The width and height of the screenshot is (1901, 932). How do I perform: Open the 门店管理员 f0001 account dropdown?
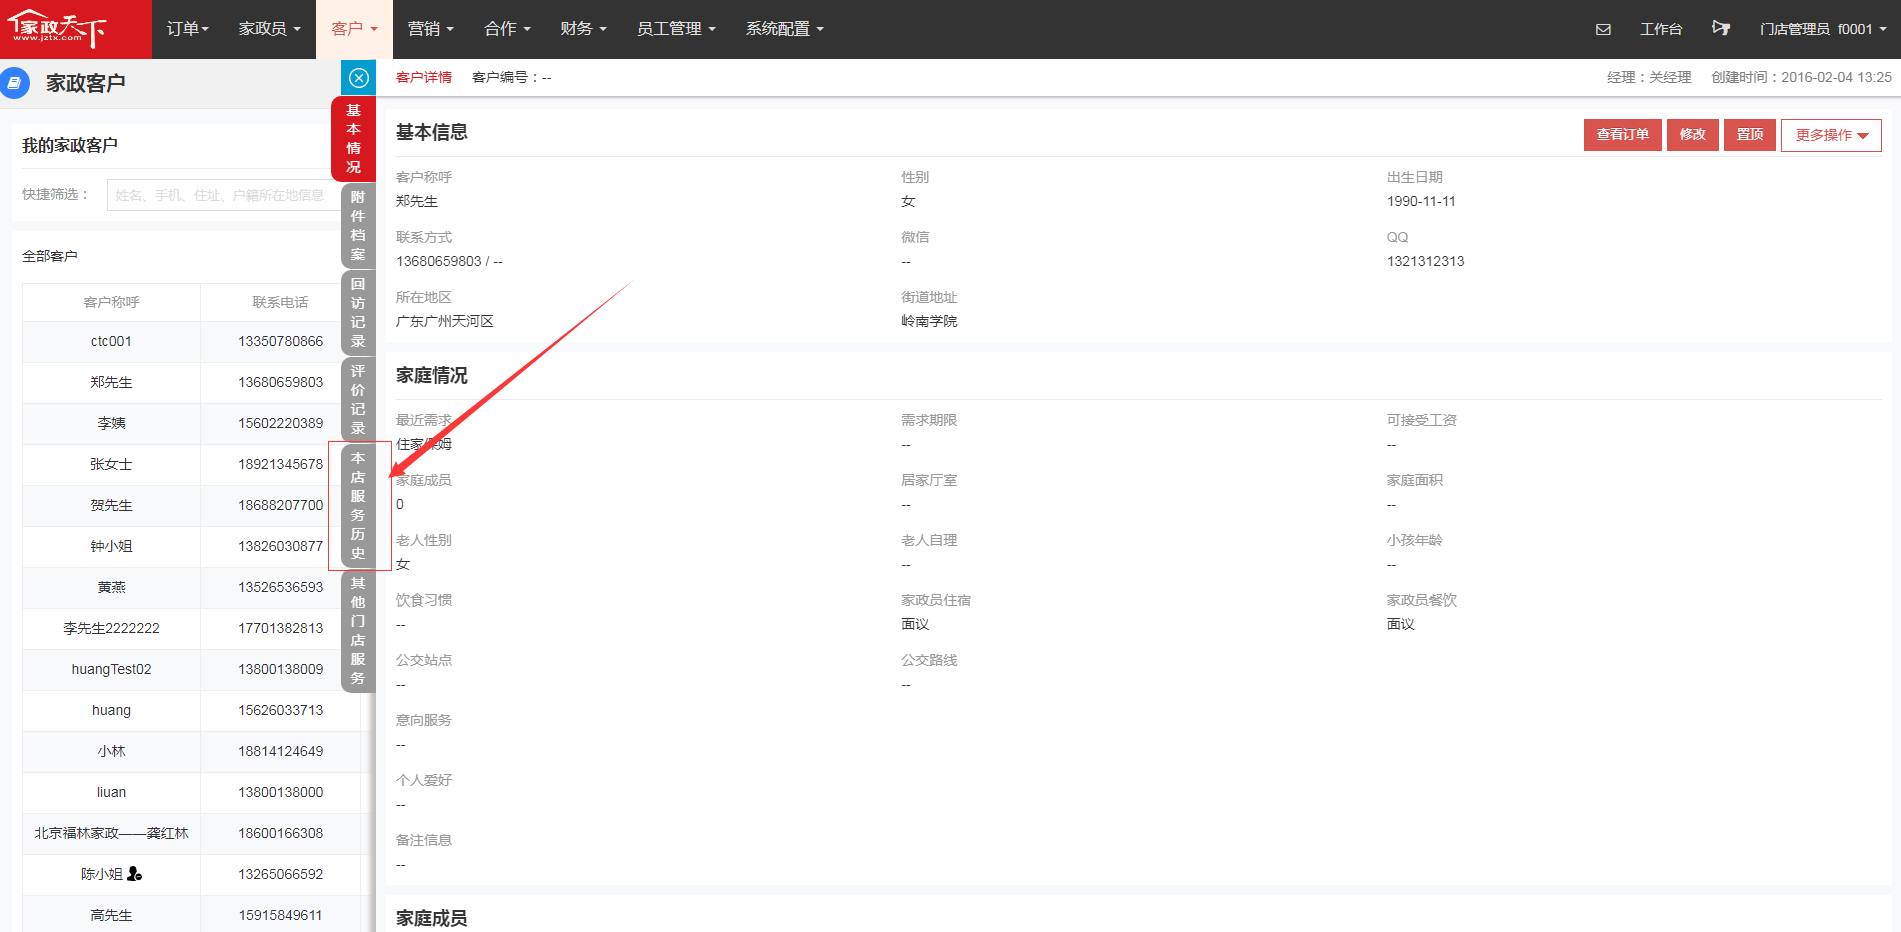[1822, 29]
